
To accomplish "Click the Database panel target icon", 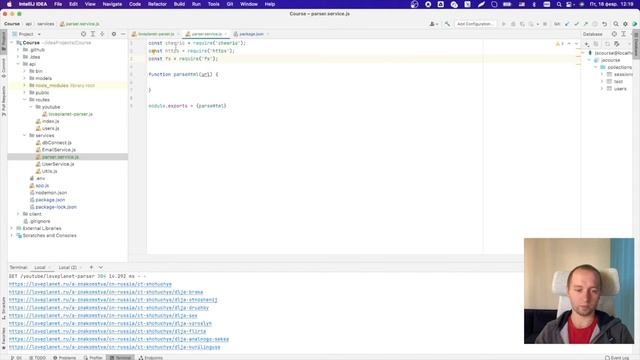I will coord(614,34).
